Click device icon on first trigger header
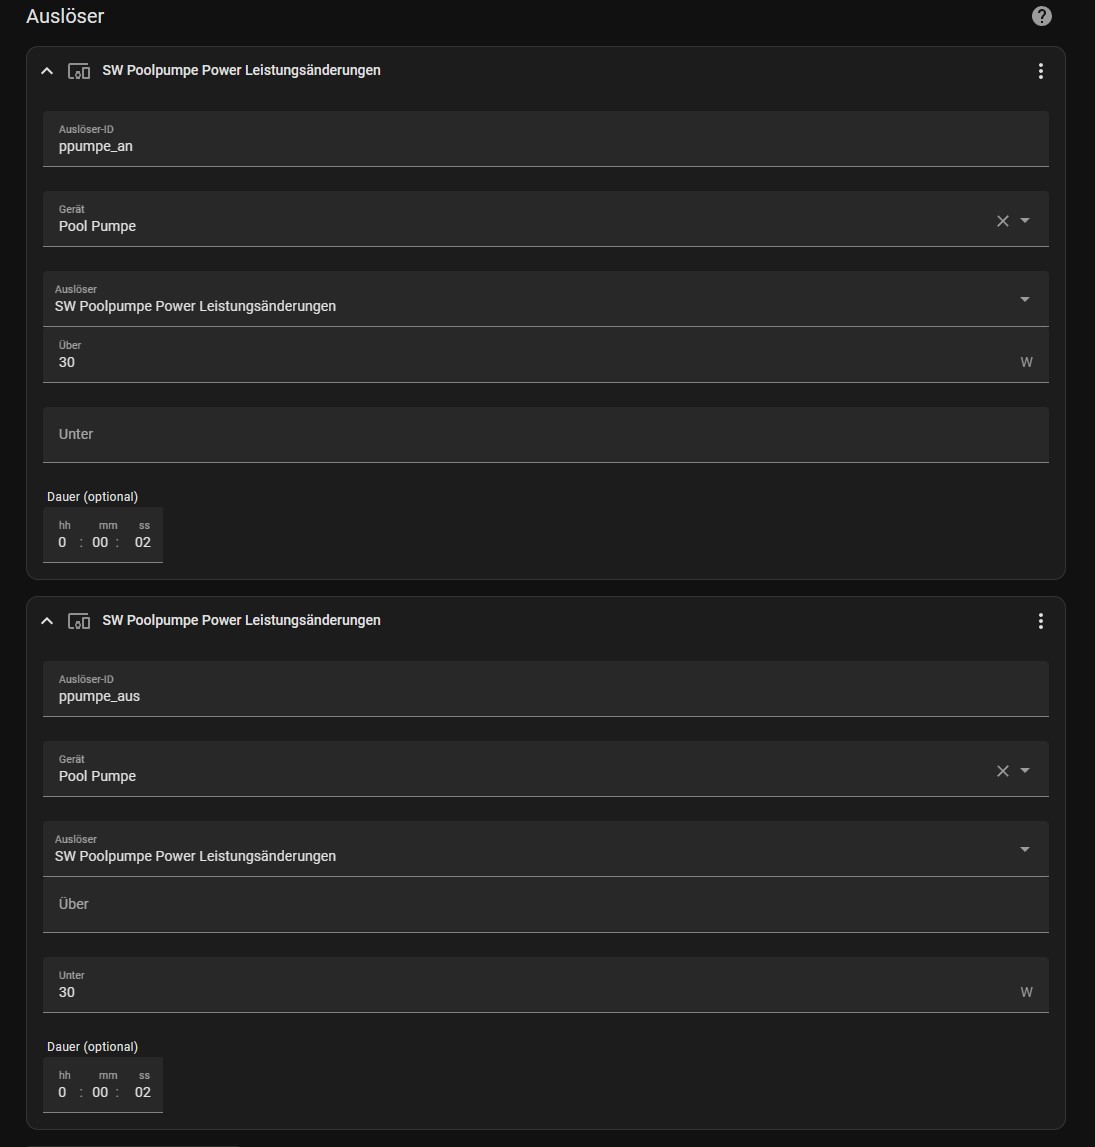Viewport: 1095px width, 1147px height. [79, 71]
